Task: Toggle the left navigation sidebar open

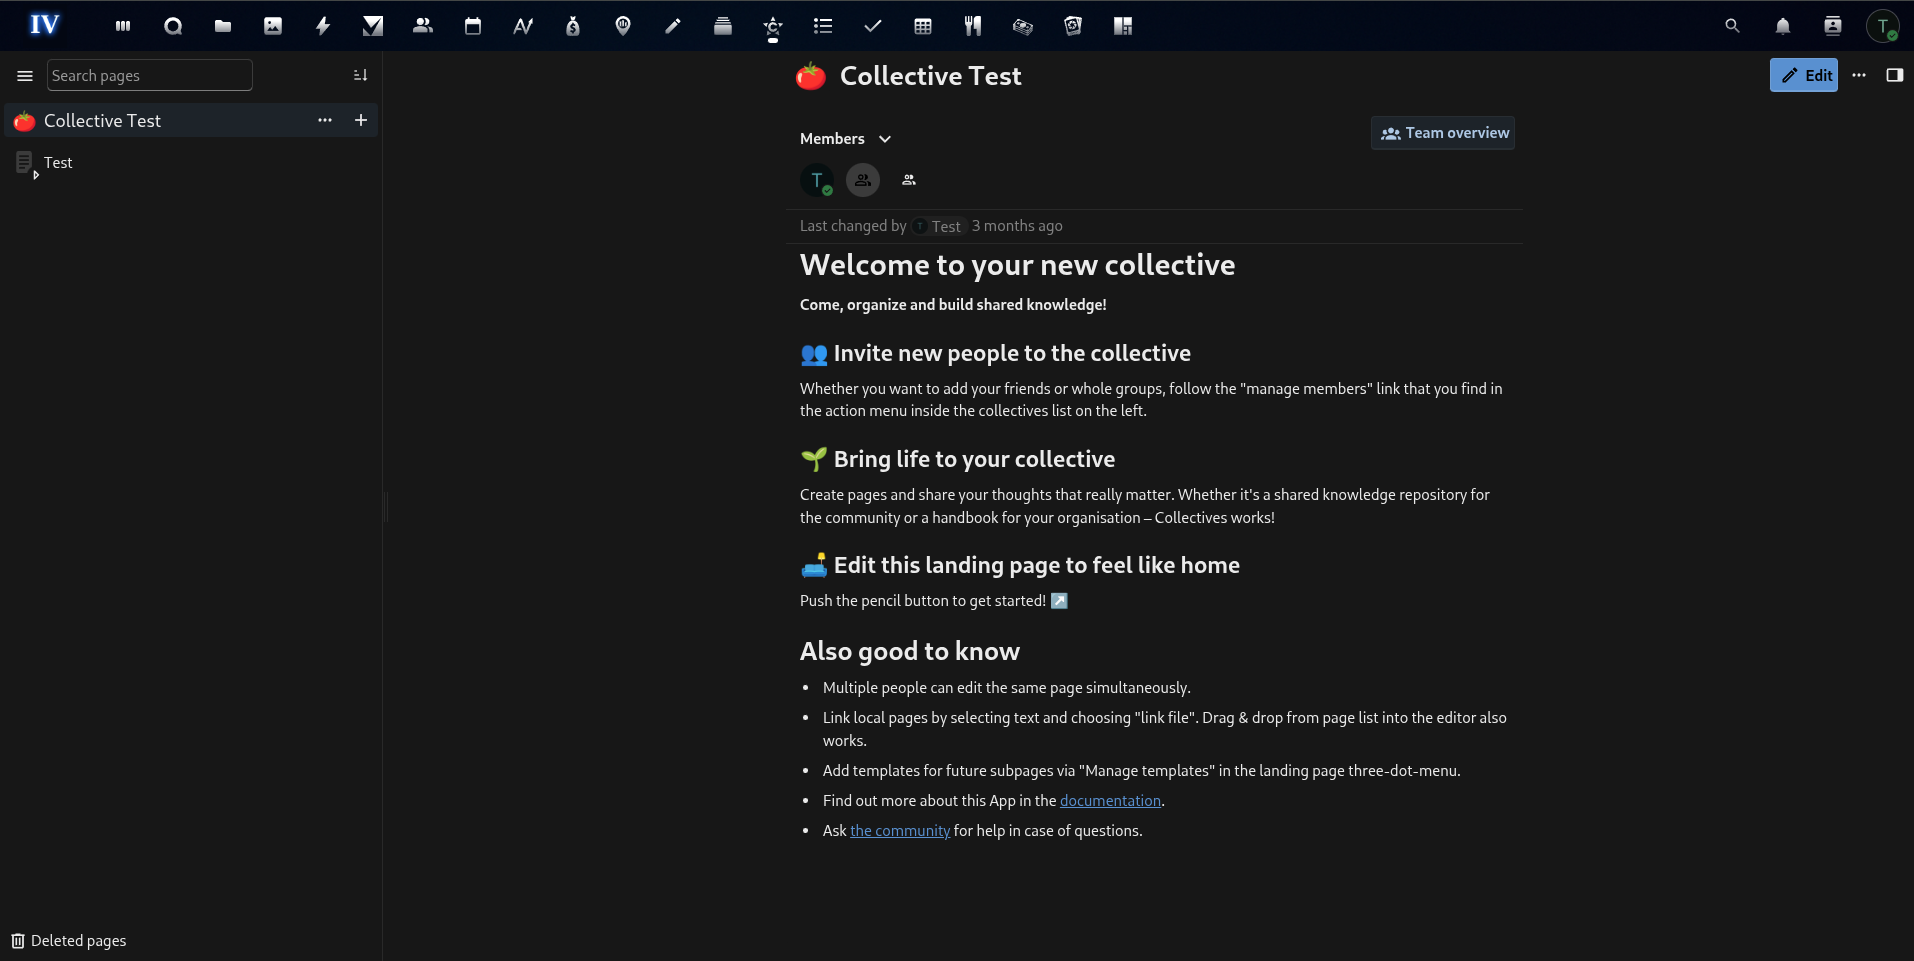Action: (23, 75)
